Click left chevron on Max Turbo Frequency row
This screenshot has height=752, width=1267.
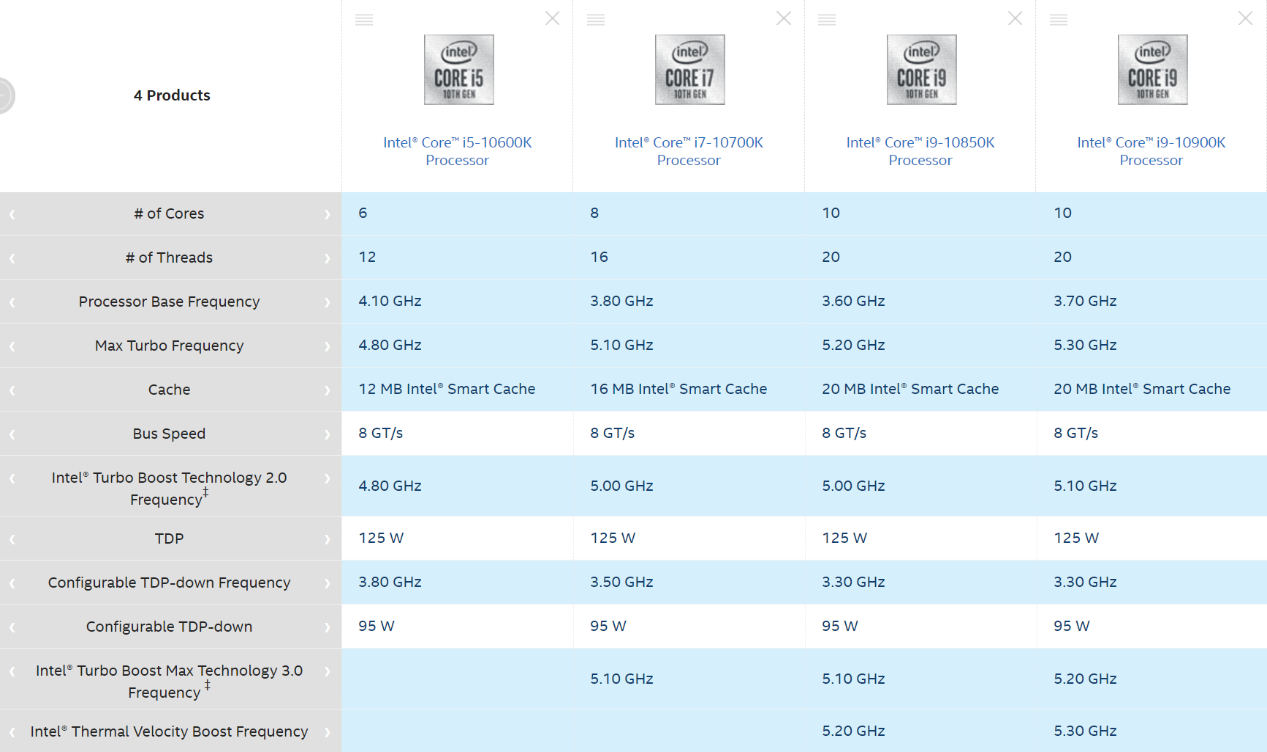pyautogui.click(x=12, y=346)
